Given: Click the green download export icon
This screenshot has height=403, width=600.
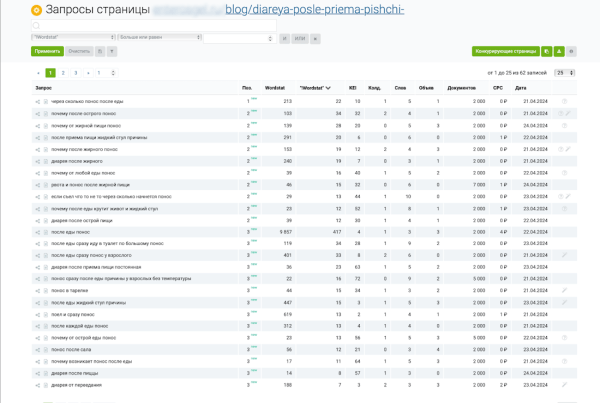Looking at the screenshot, I should click(x=558, y=50).
